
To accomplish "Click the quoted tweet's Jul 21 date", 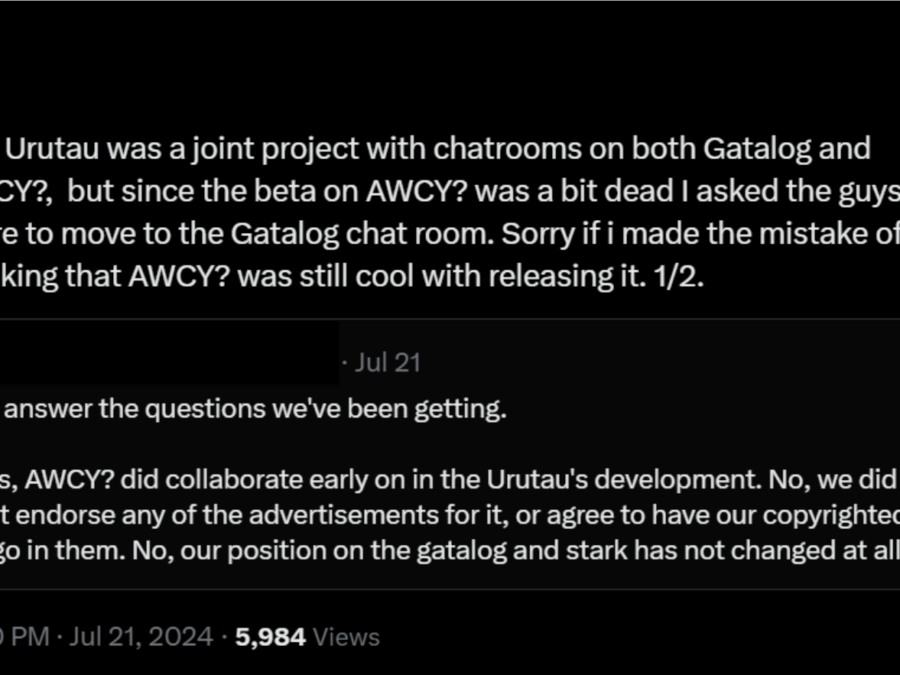I will pyautogui.click(x=387, y=363).
